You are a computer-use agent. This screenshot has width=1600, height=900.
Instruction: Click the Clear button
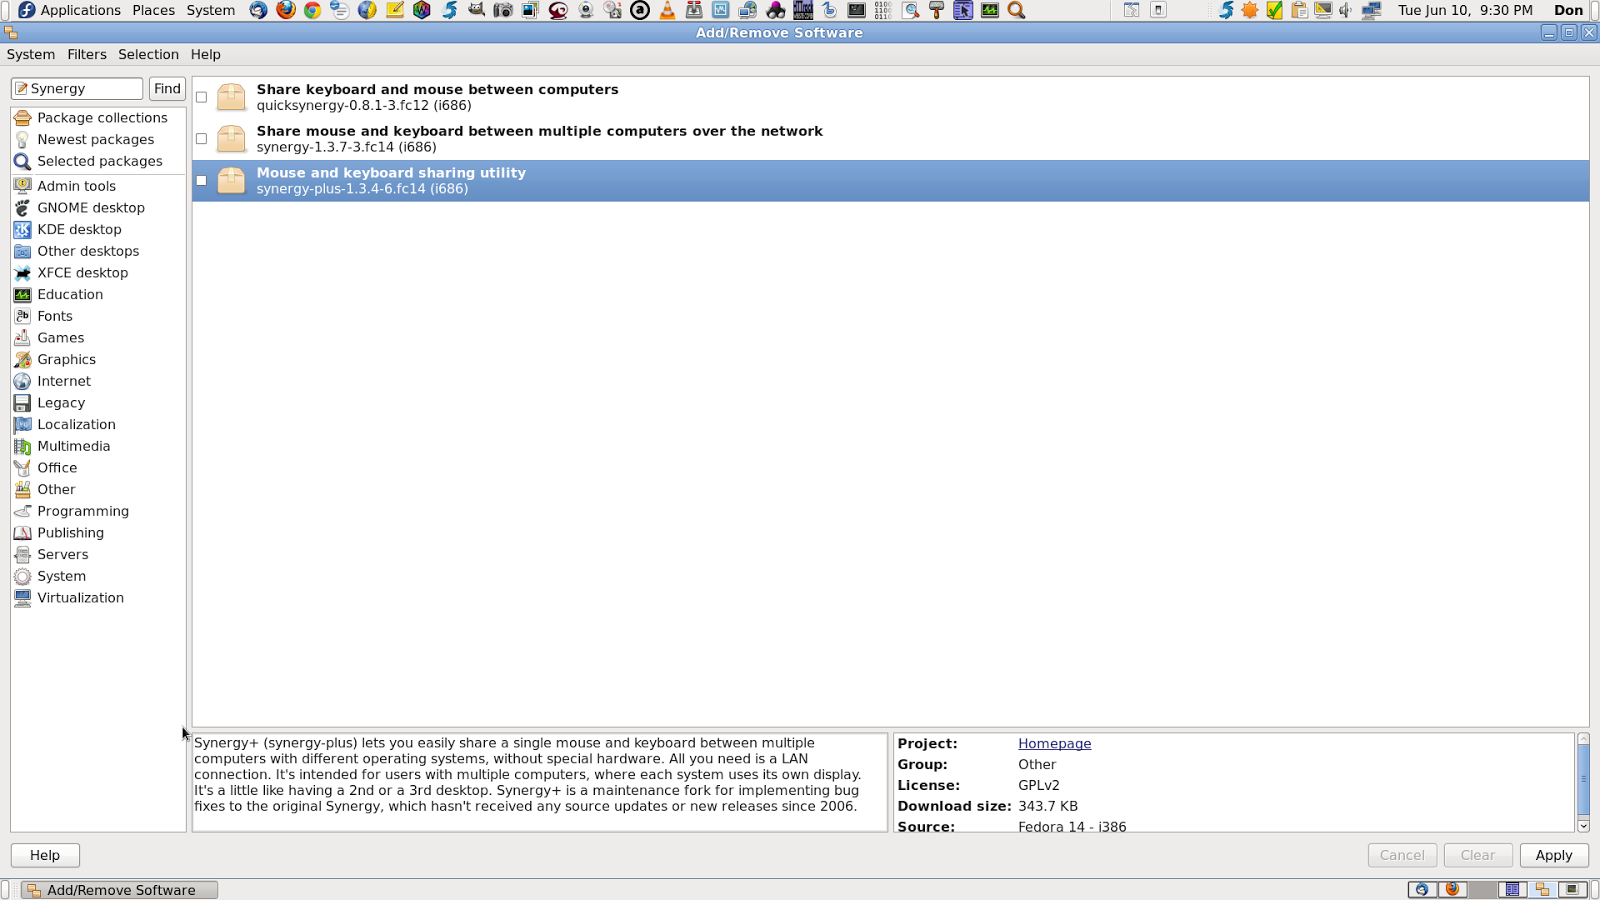(x=1478, y=855)
